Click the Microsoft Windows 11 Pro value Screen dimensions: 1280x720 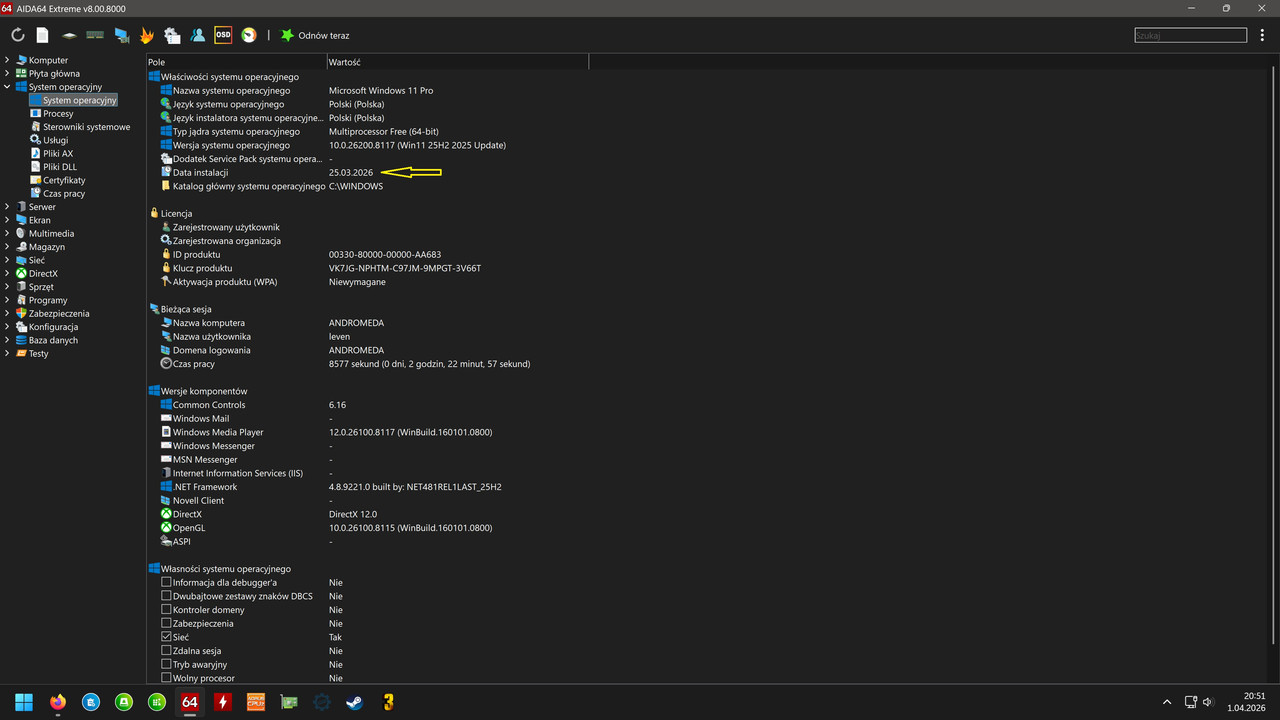point(381,90)
